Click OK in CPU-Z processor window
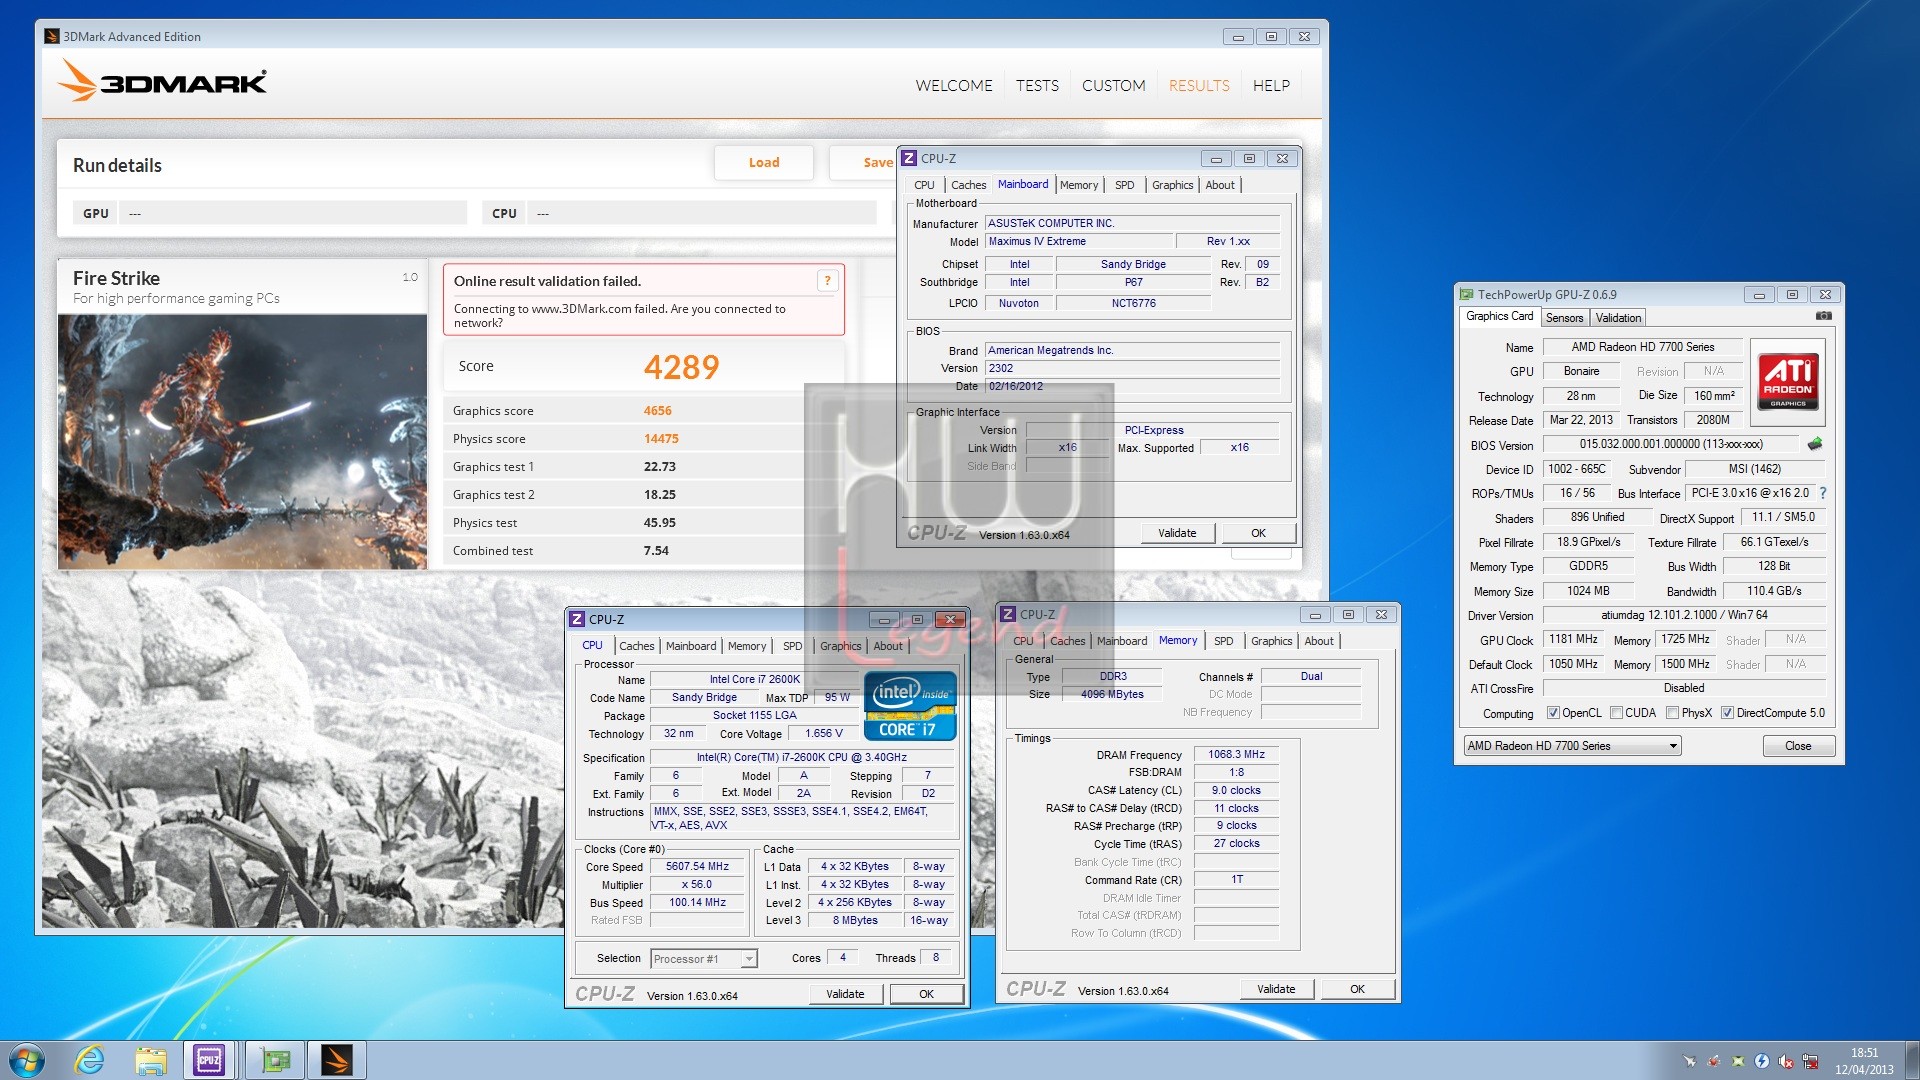The width and height of the screenshot is (1920, 1080). 926,994
